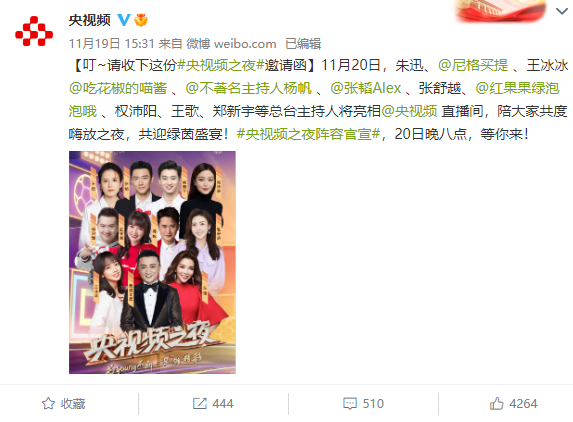Open the @央视频 mention in the post text
Viewport: 573px width, 422px height.
409,111
